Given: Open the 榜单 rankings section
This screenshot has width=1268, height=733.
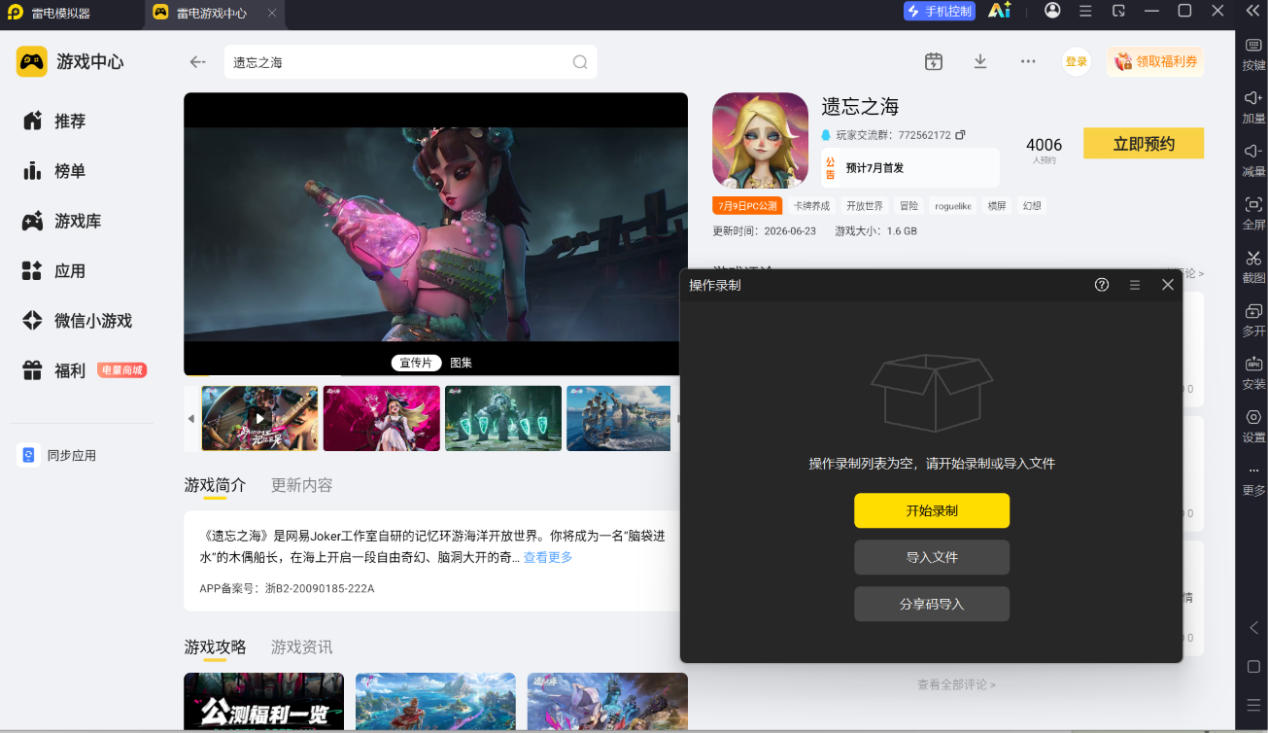Looking at the screenshot, I should (x=55, y=171).
